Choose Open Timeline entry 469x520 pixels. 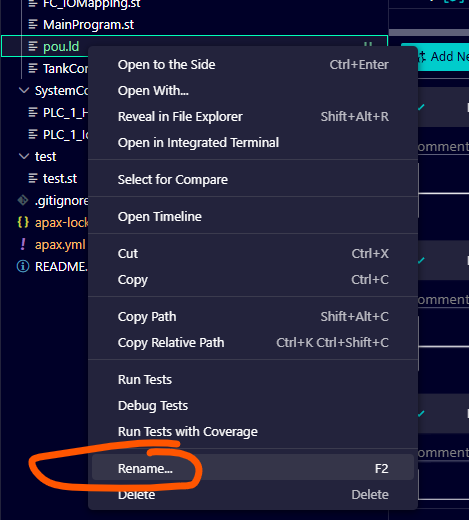[253, 217]
